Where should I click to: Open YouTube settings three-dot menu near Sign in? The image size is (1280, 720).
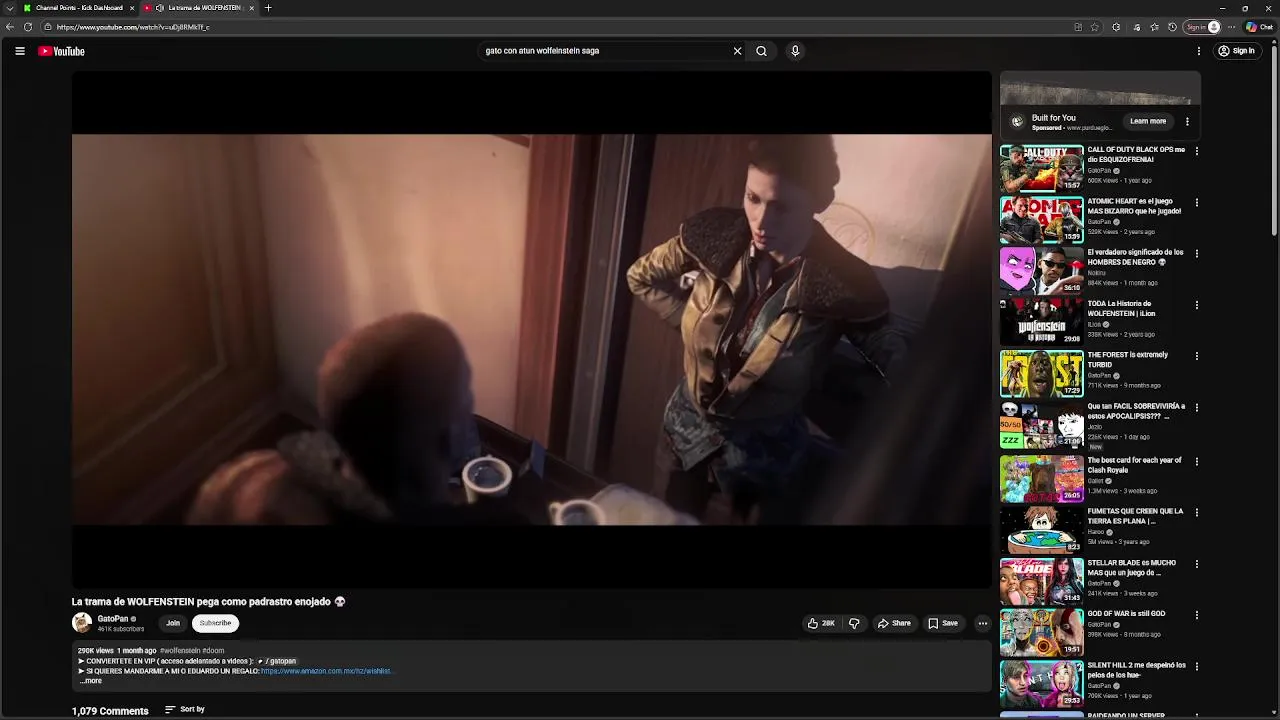1198,51
